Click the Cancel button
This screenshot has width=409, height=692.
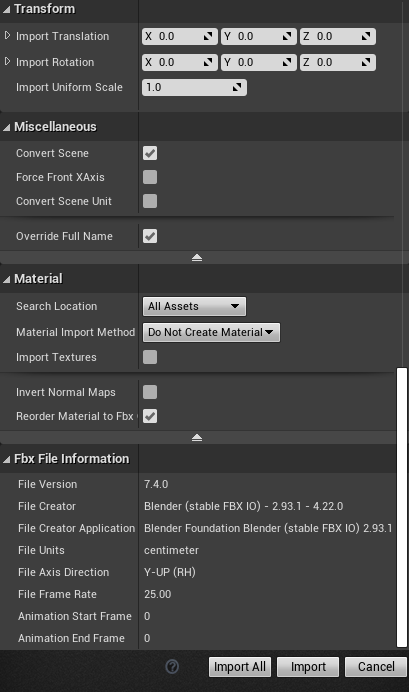[x=376, y=667]
